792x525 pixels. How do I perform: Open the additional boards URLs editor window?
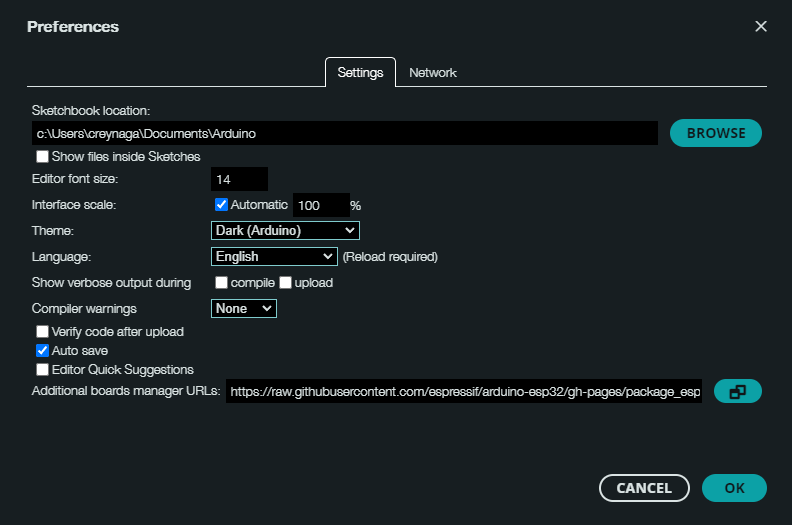(737, 391)
